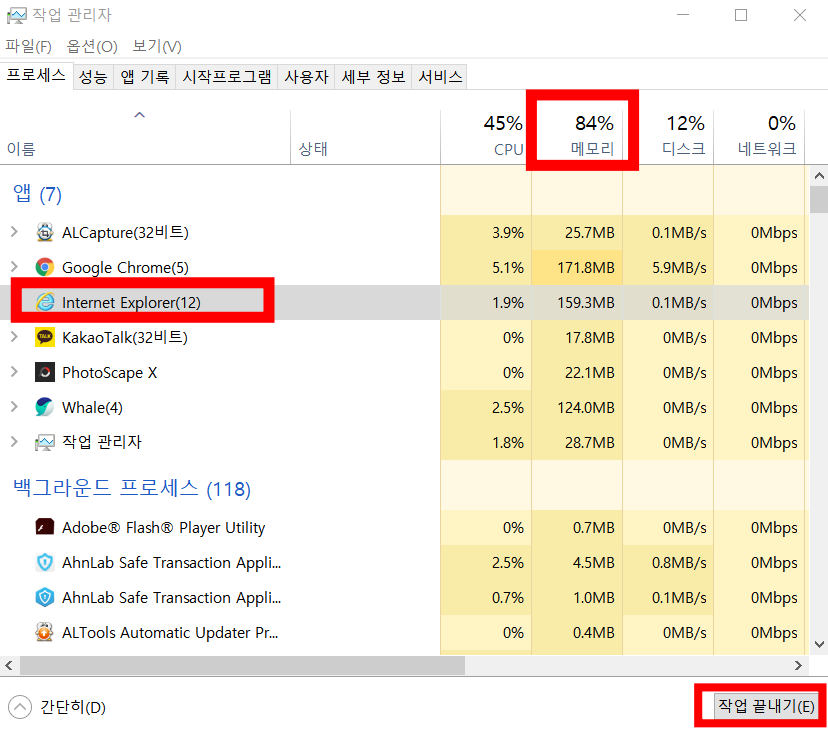Click the Internet Explorer icon
The width and height of the screenshot is (828, 734).
[x=45, y=302]
